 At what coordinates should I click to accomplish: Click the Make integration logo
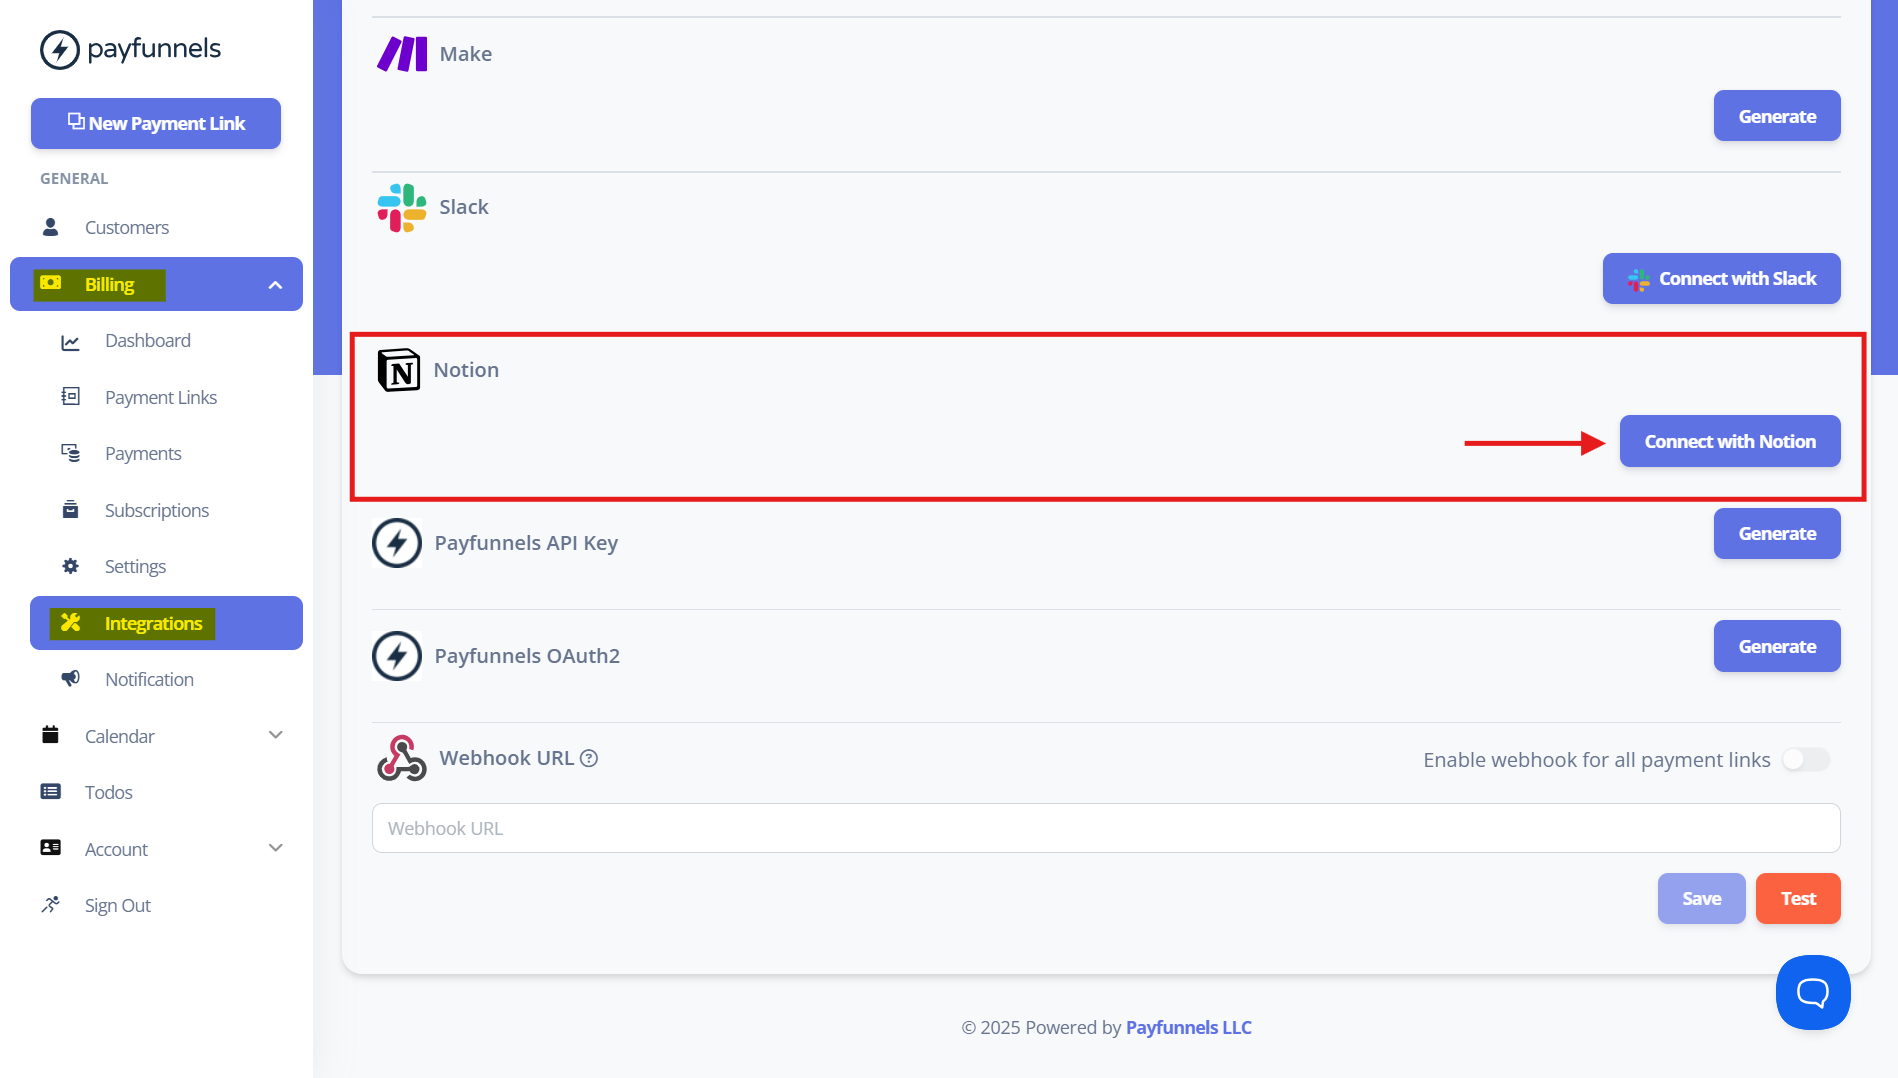point(402,54)
